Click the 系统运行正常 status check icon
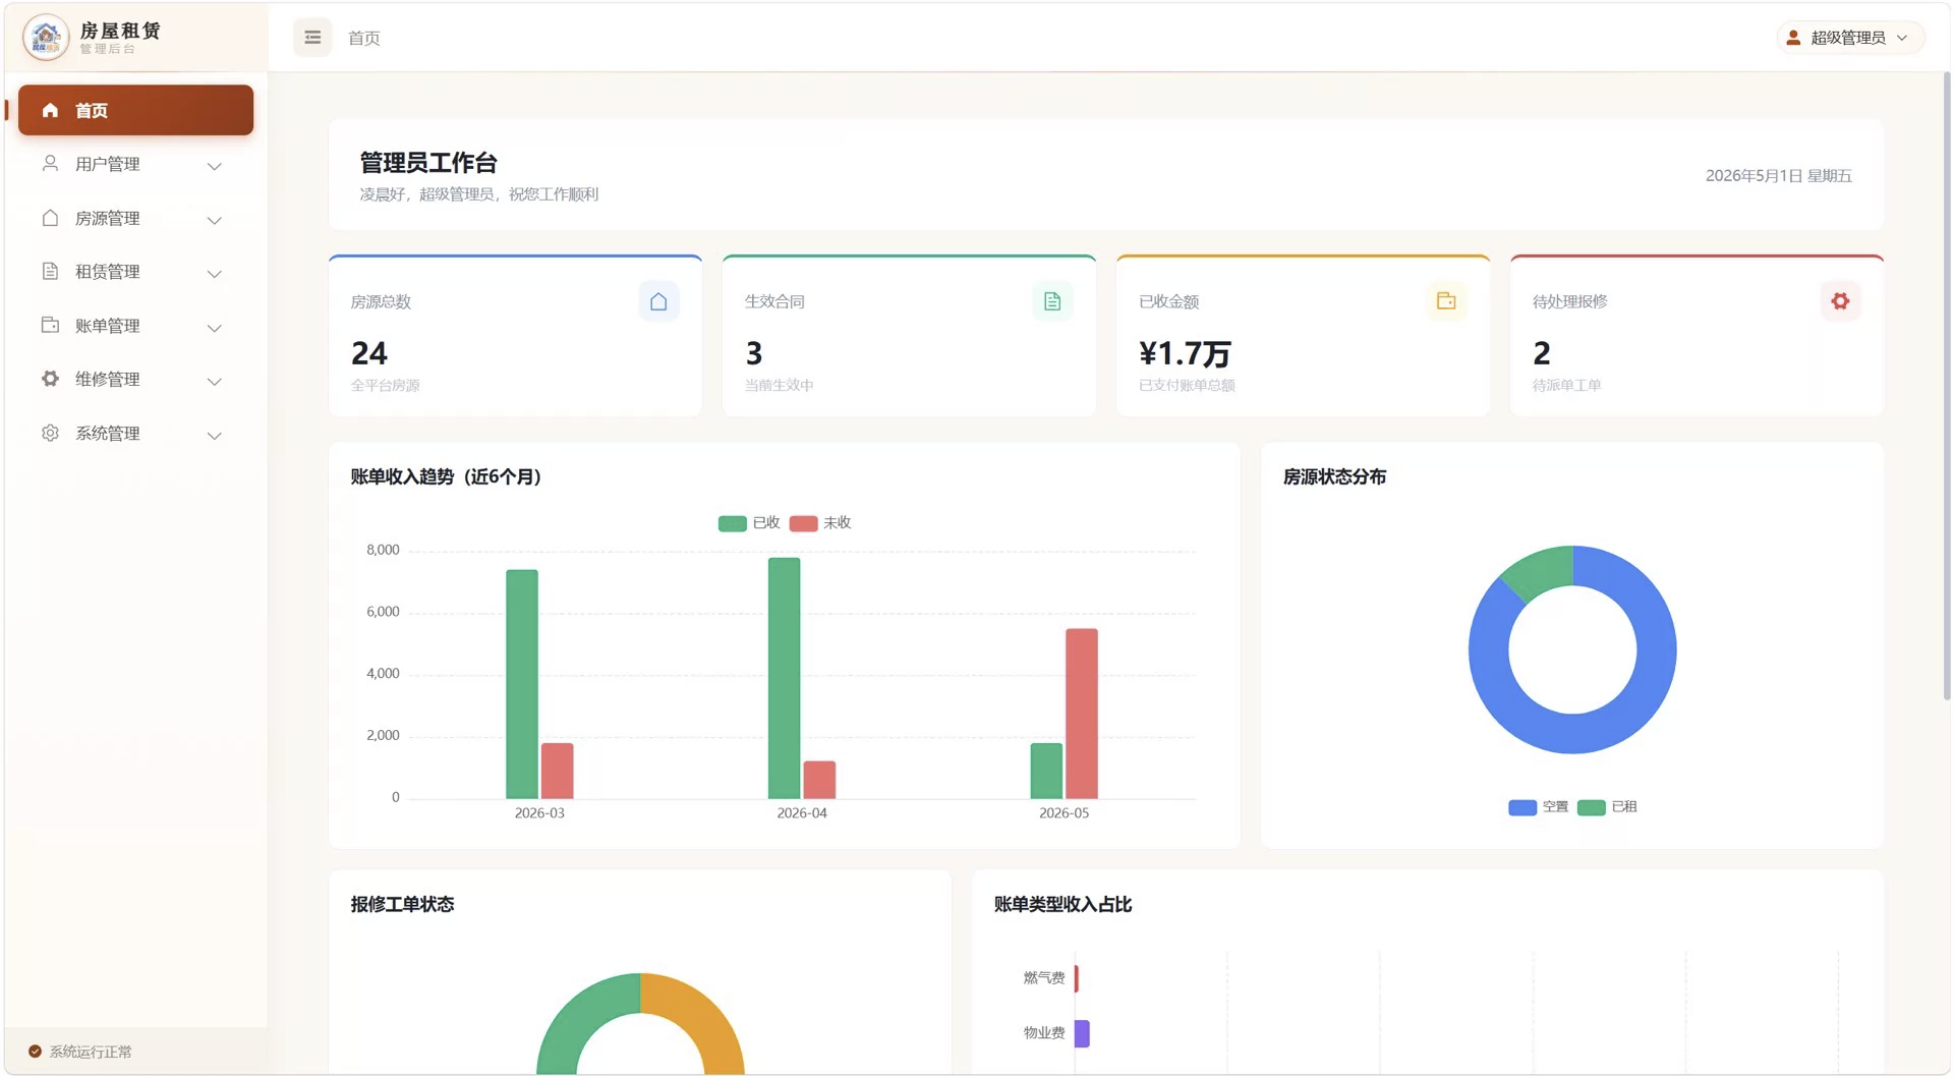Image resolution: width=1954 pixels, height=1076 pixels. click(x=35, y=1051)
